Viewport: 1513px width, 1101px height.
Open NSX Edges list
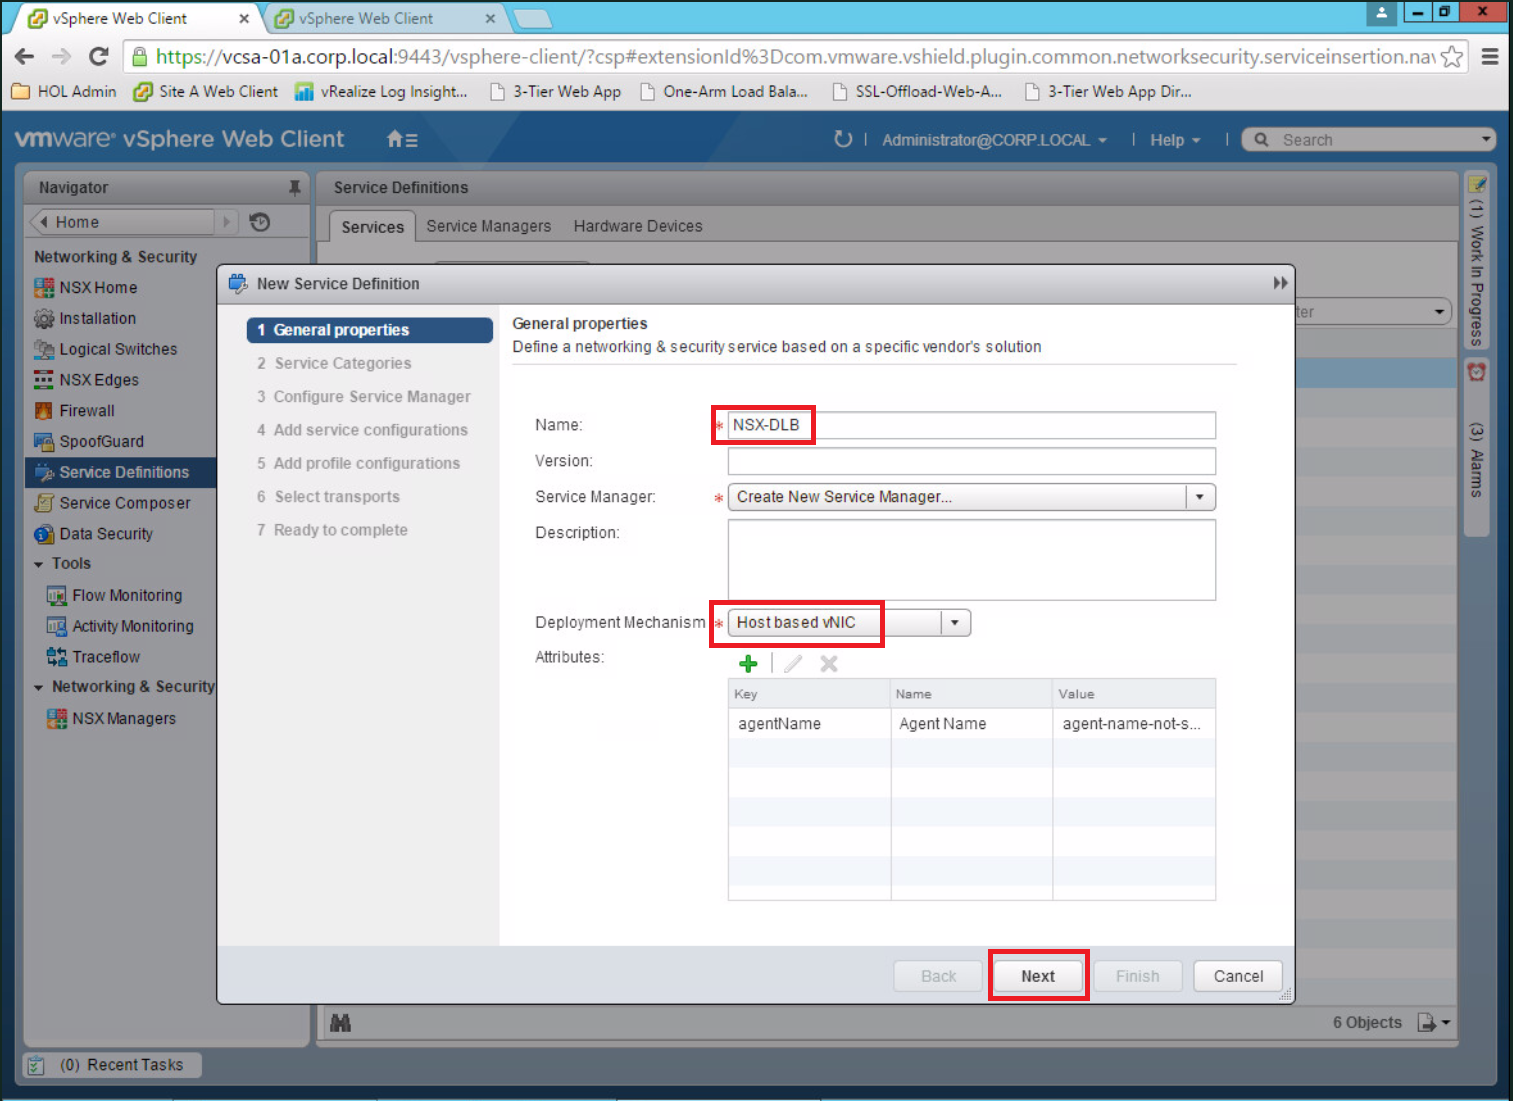click(99, 380)
